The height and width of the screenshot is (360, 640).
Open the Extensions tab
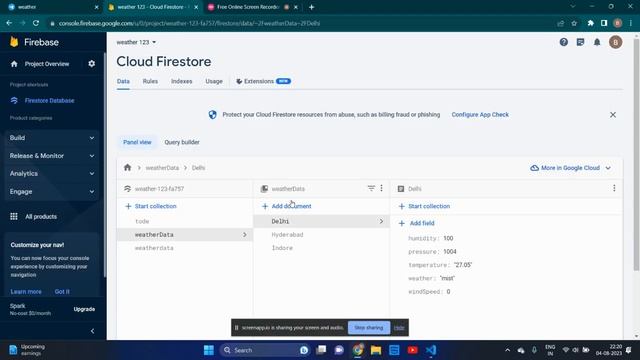pos(263,81)
